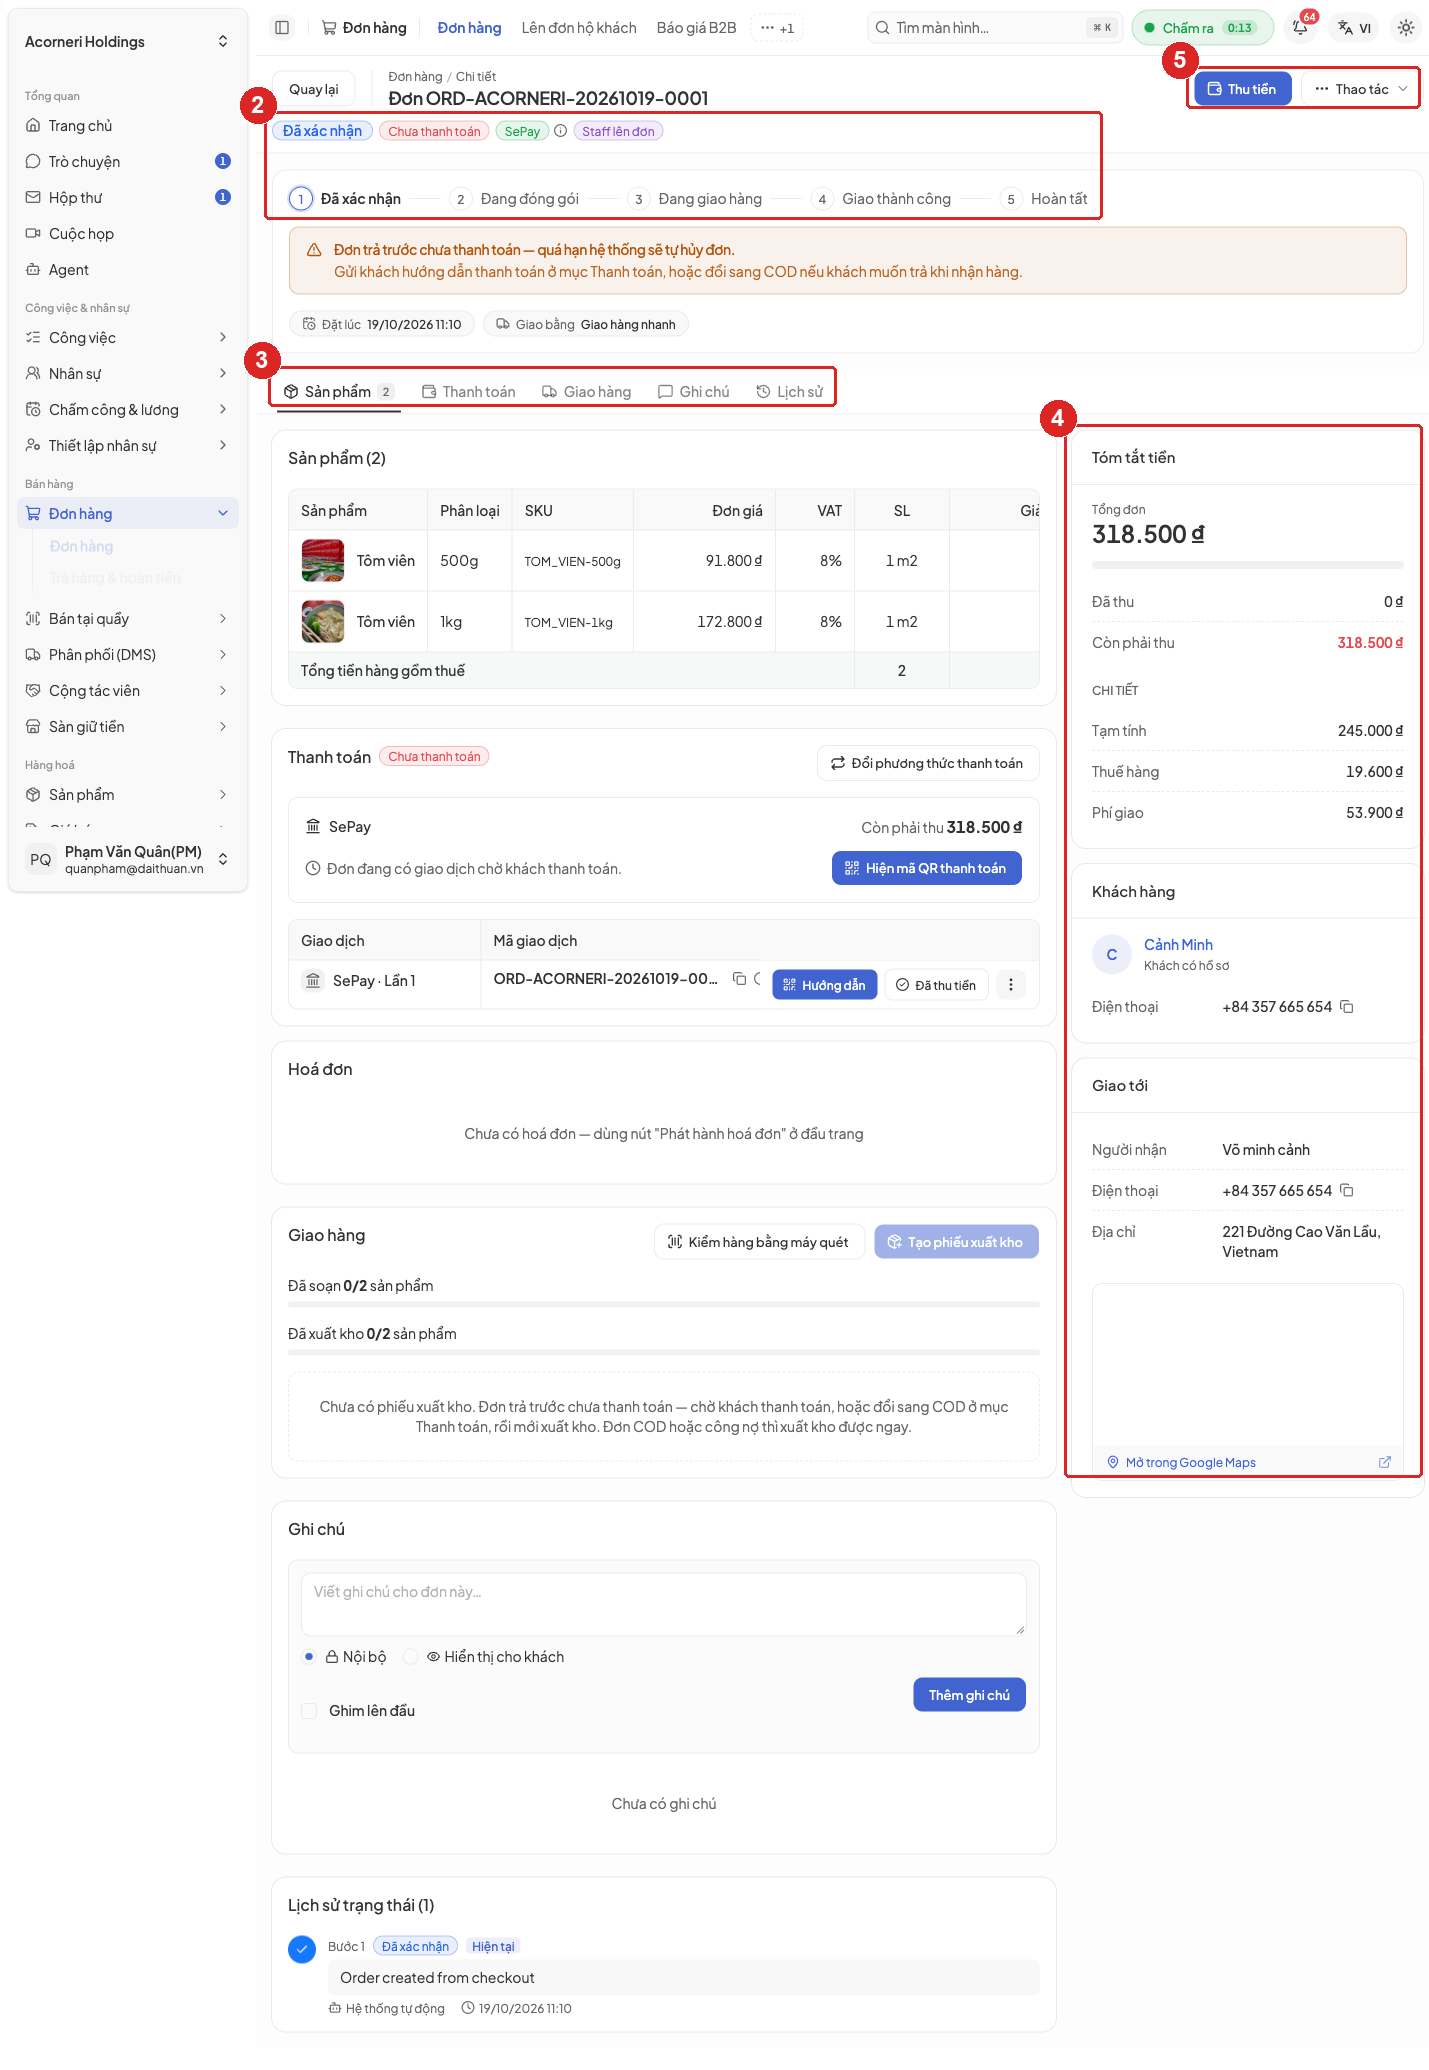Select the Hiển thị cho khách radio option

(410, 1657)
